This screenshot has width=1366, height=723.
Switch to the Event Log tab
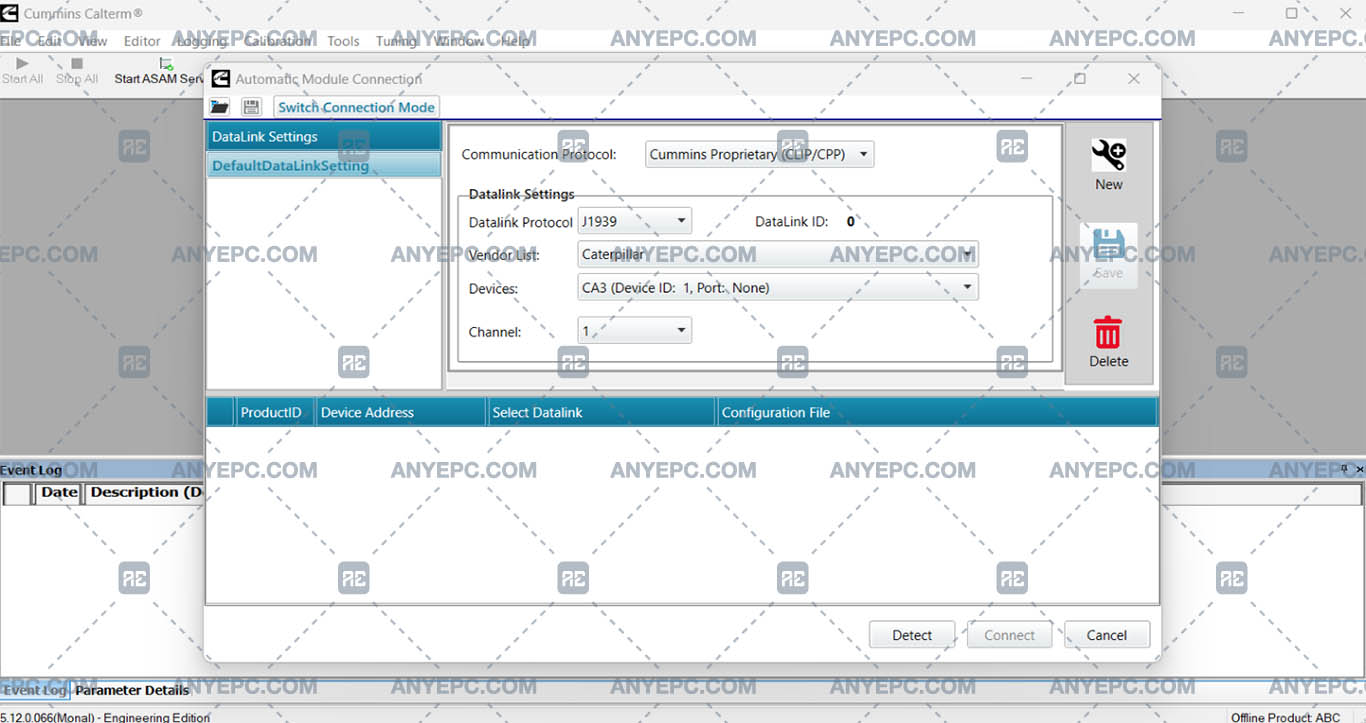click(34, 690)
